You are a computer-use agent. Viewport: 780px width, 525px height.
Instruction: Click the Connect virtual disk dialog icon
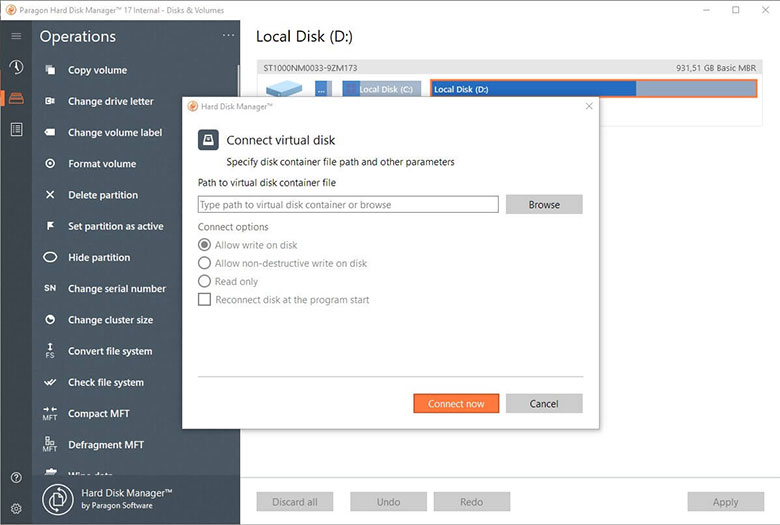click(208, 140)
